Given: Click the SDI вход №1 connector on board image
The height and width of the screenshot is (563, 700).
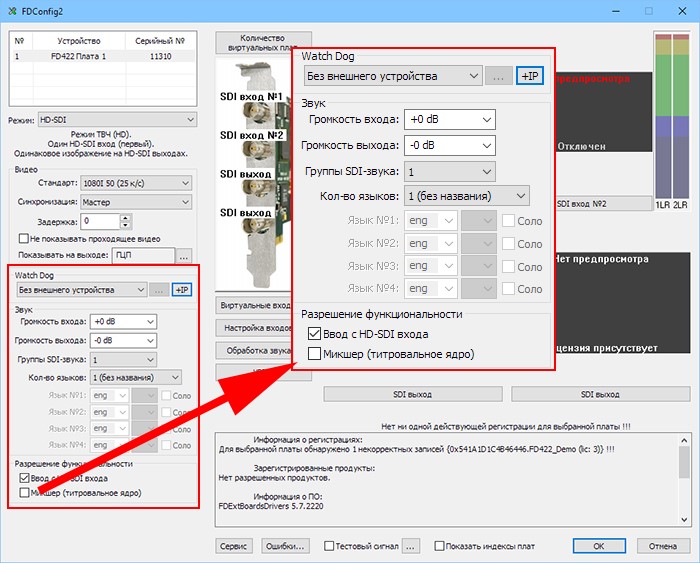Looking at the screenshot, I should coord(258,113).
